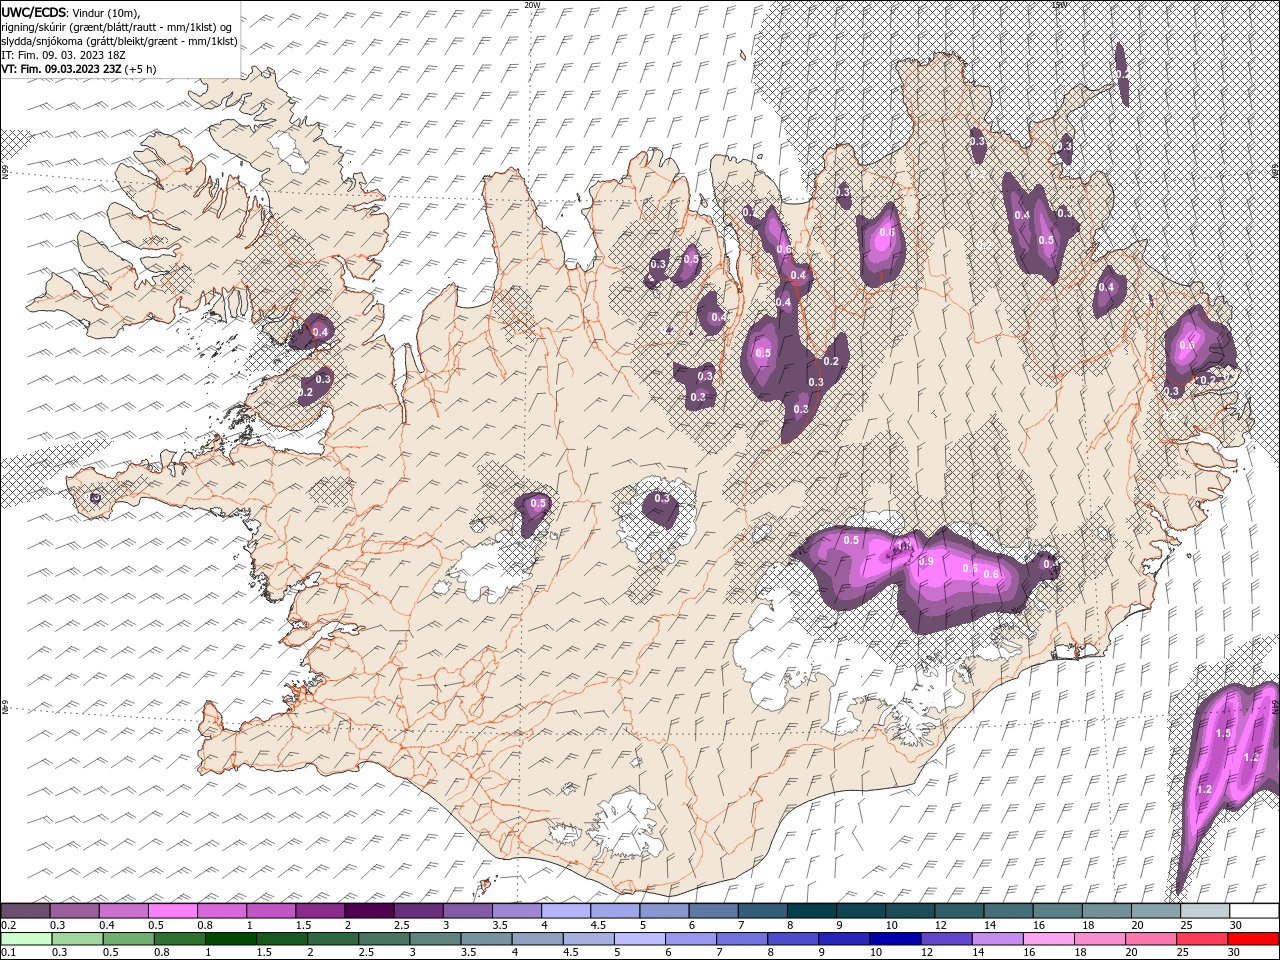Click the "0.9" snowfall value on the map
The image size is (1280, 960).
[x=926, y=562]
